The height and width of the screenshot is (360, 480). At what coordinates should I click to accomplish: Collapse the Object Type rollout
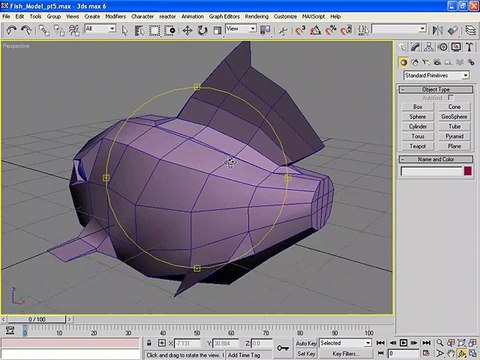coord(436,89)
